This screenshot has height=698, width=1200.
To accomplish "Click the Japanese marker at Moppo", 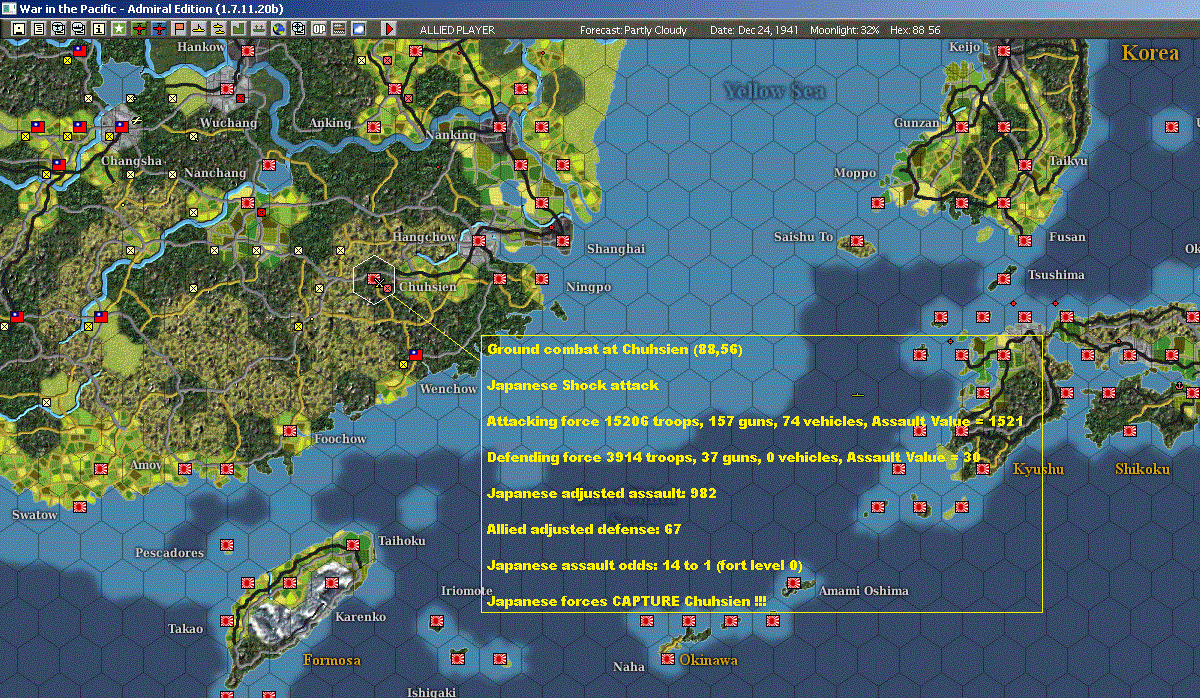I will [878, 202].
